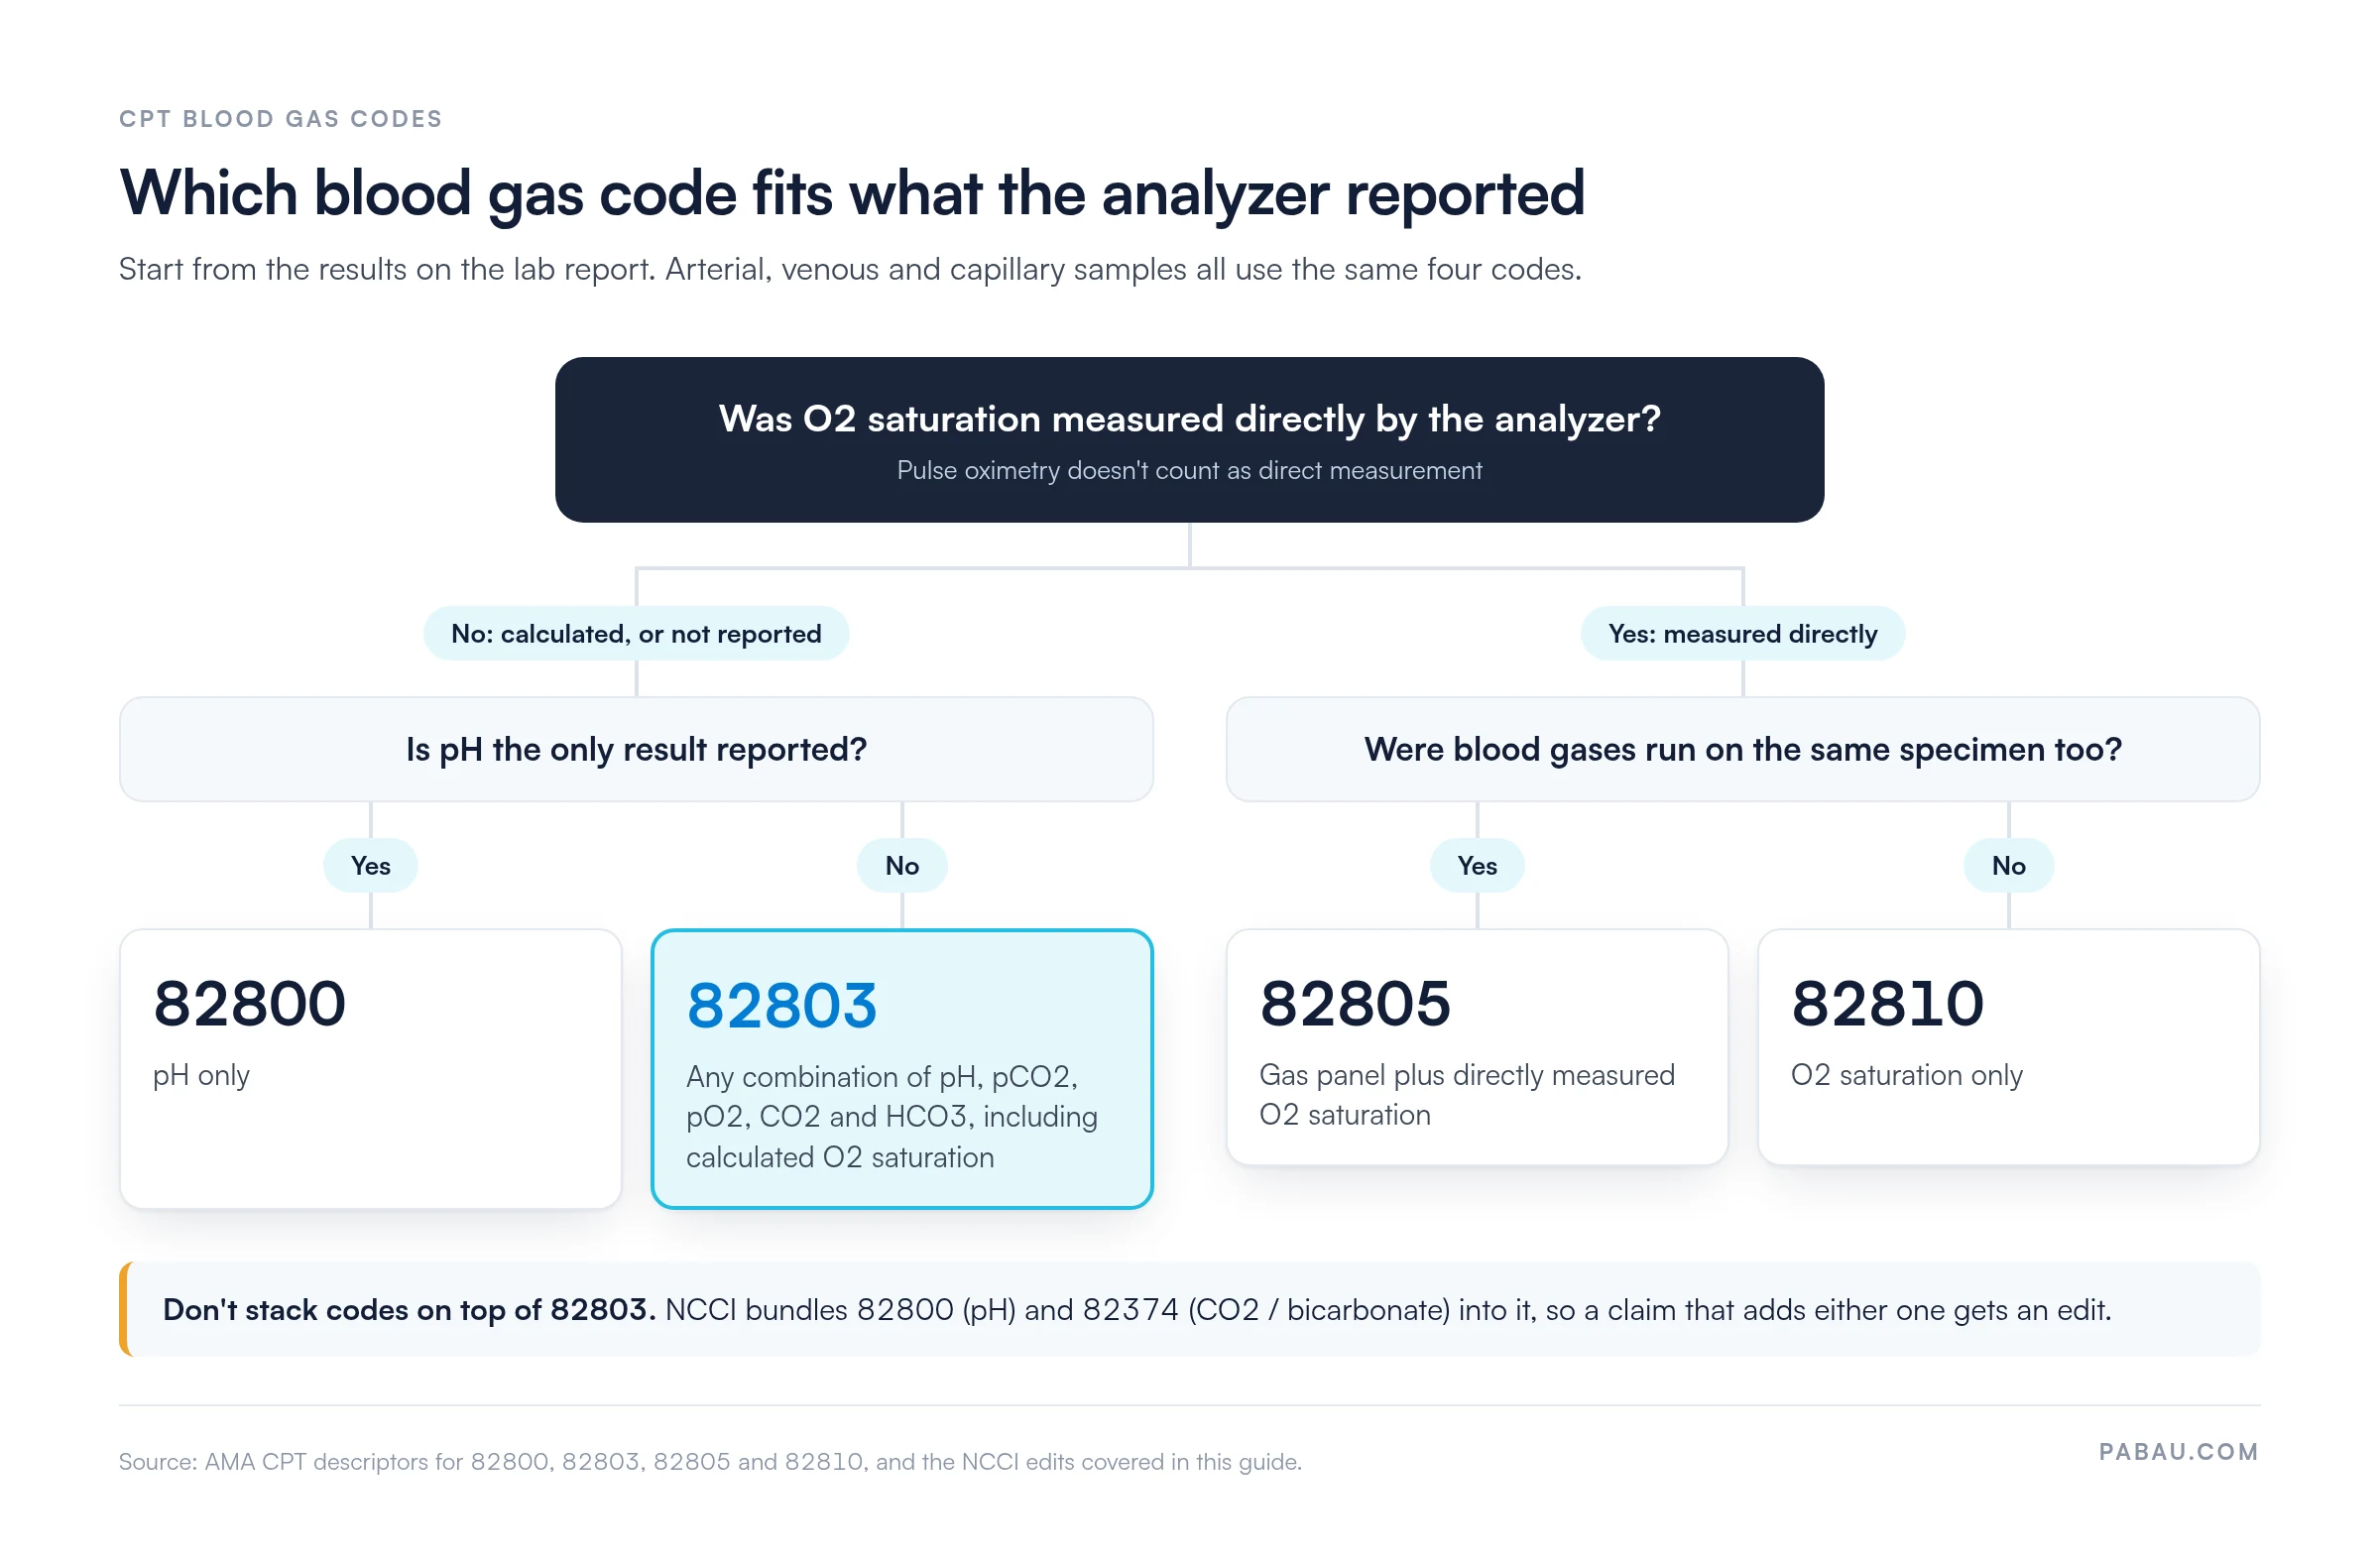Open the highlighted 82803 code card

pos(902,1068)
